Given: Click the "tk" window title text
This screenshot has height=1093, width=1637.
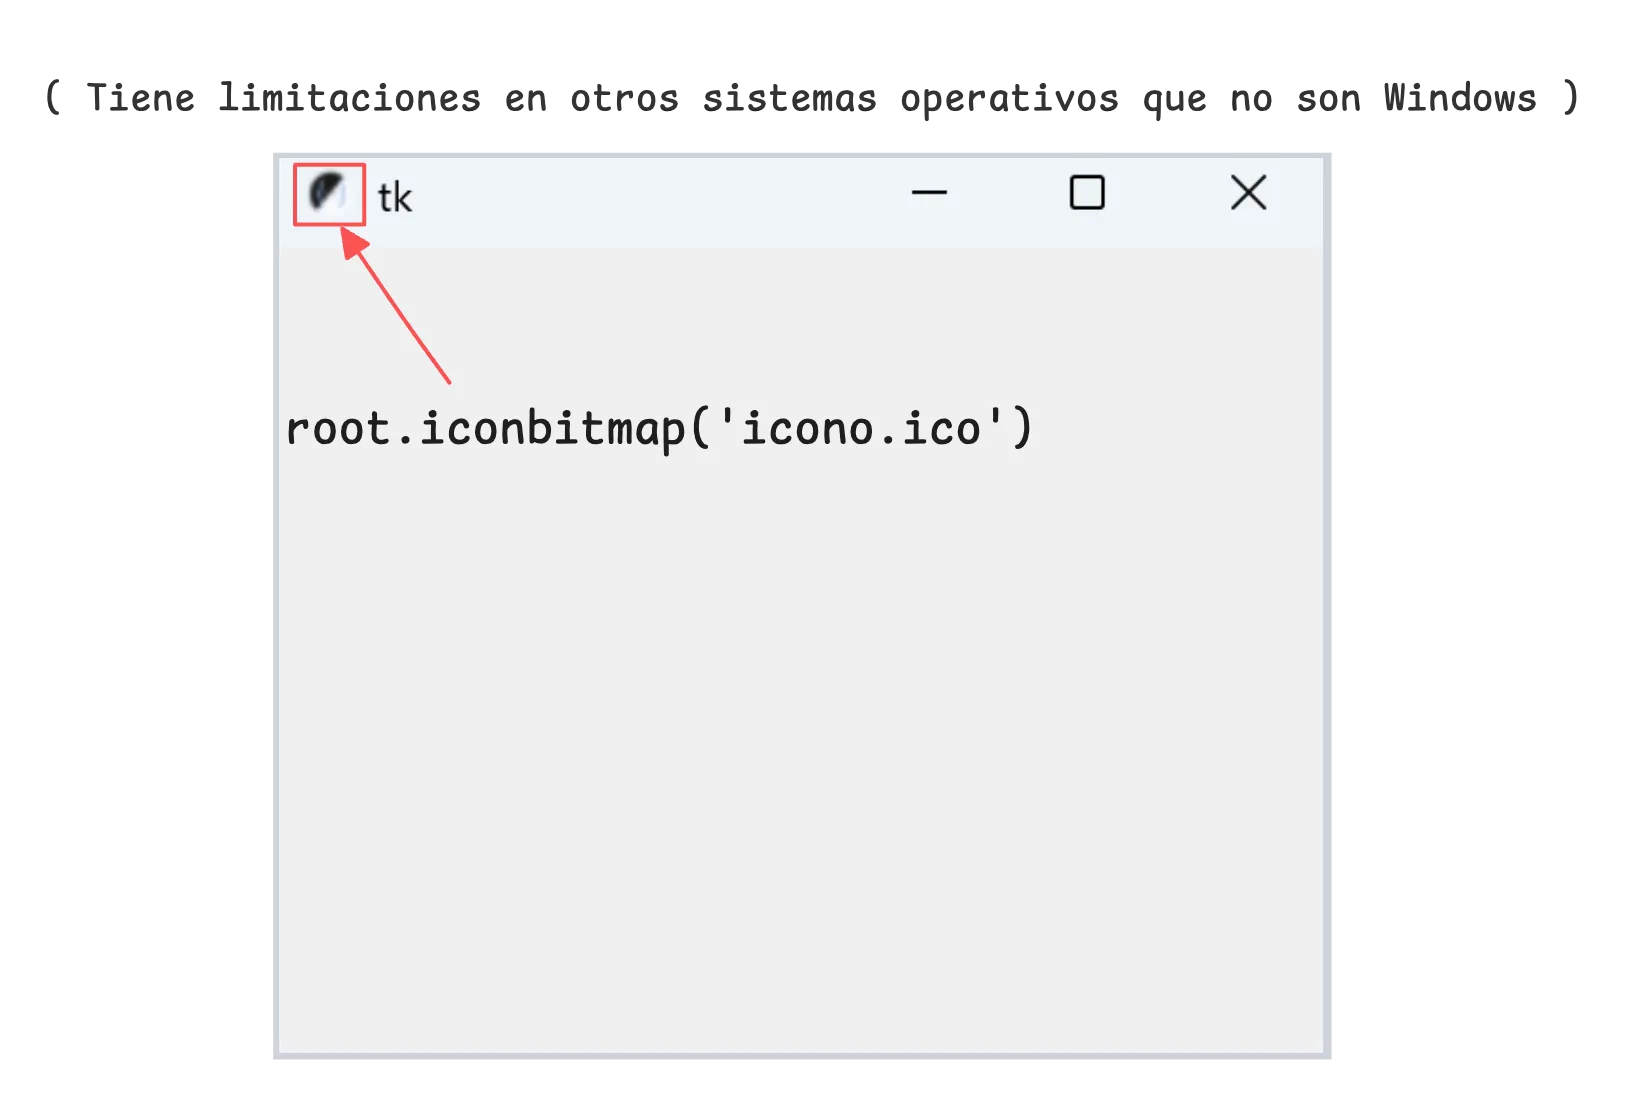Looking at the screenshot, I should 395,198.
